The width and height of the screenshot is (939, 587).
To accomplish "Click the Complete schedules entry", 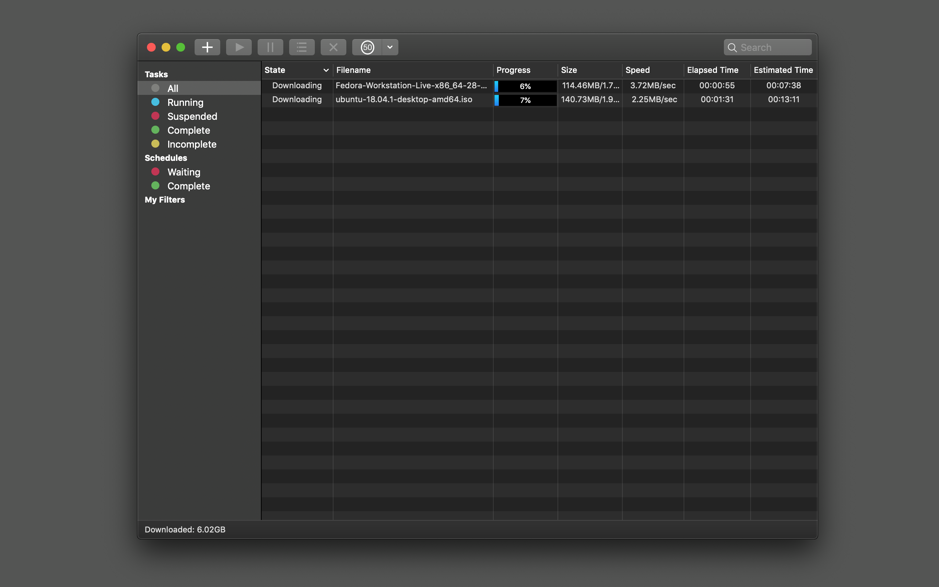I will click(186, 186).
